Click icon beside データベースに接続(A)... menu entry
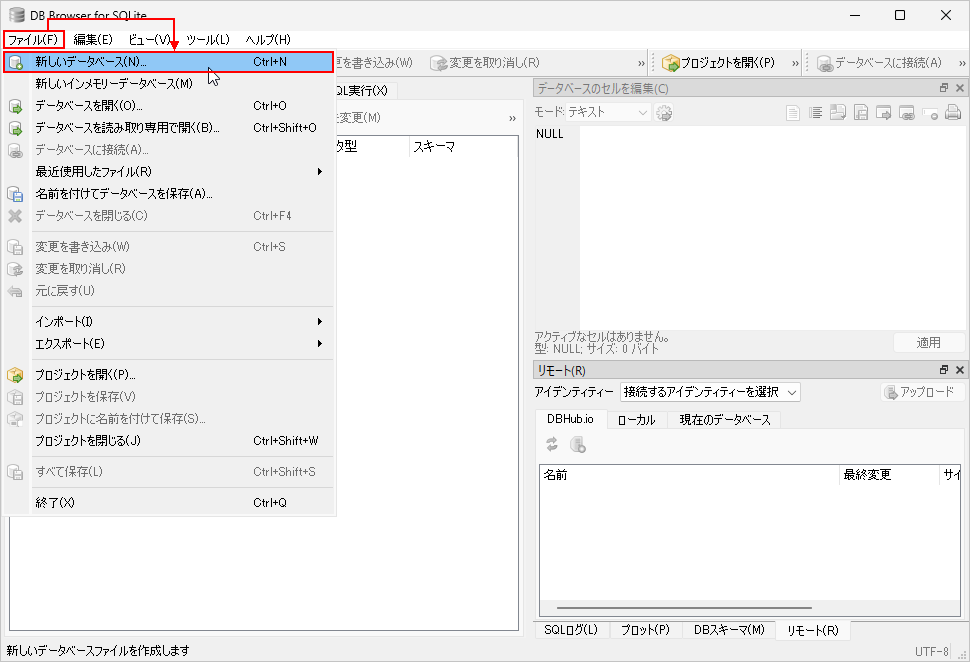Viewport: 970px width, 662px height. (15, 150)
